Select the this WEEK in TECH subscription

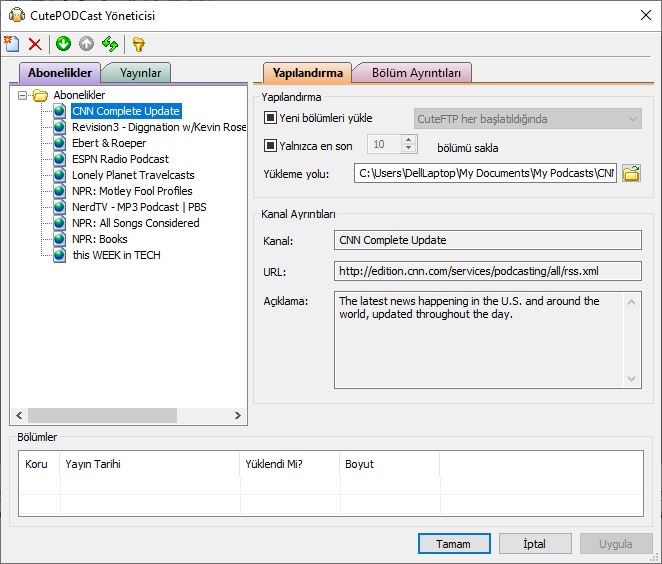coord(117,255)
